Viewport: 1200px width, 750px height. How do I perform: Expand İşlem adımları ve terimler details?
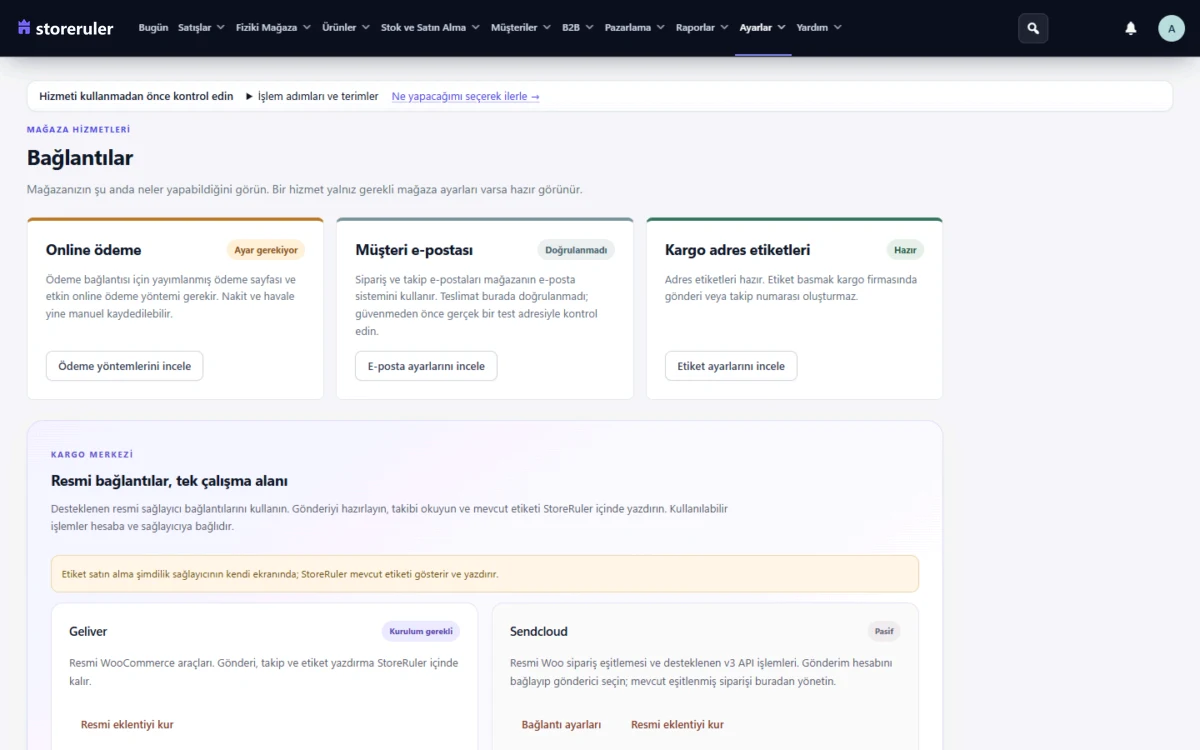click(x=312, y=97)
